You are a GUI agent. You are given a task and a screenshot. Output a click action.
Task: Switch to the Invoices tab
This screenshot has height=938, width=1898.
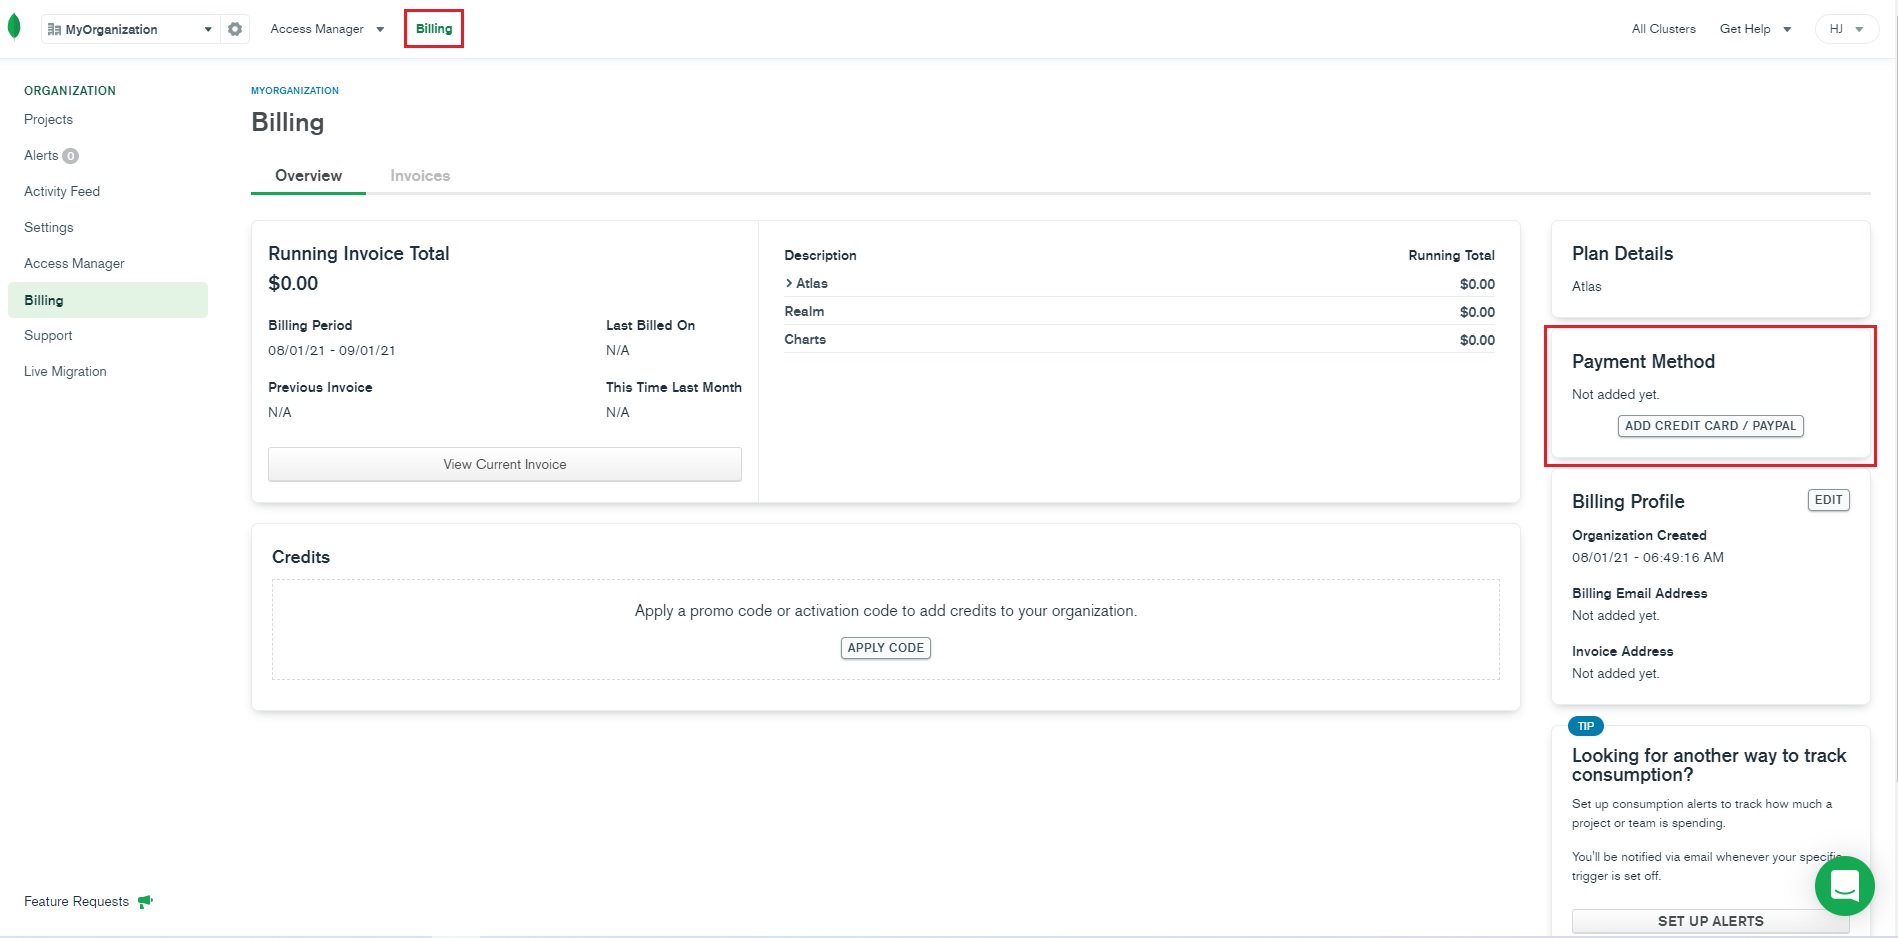420,176
